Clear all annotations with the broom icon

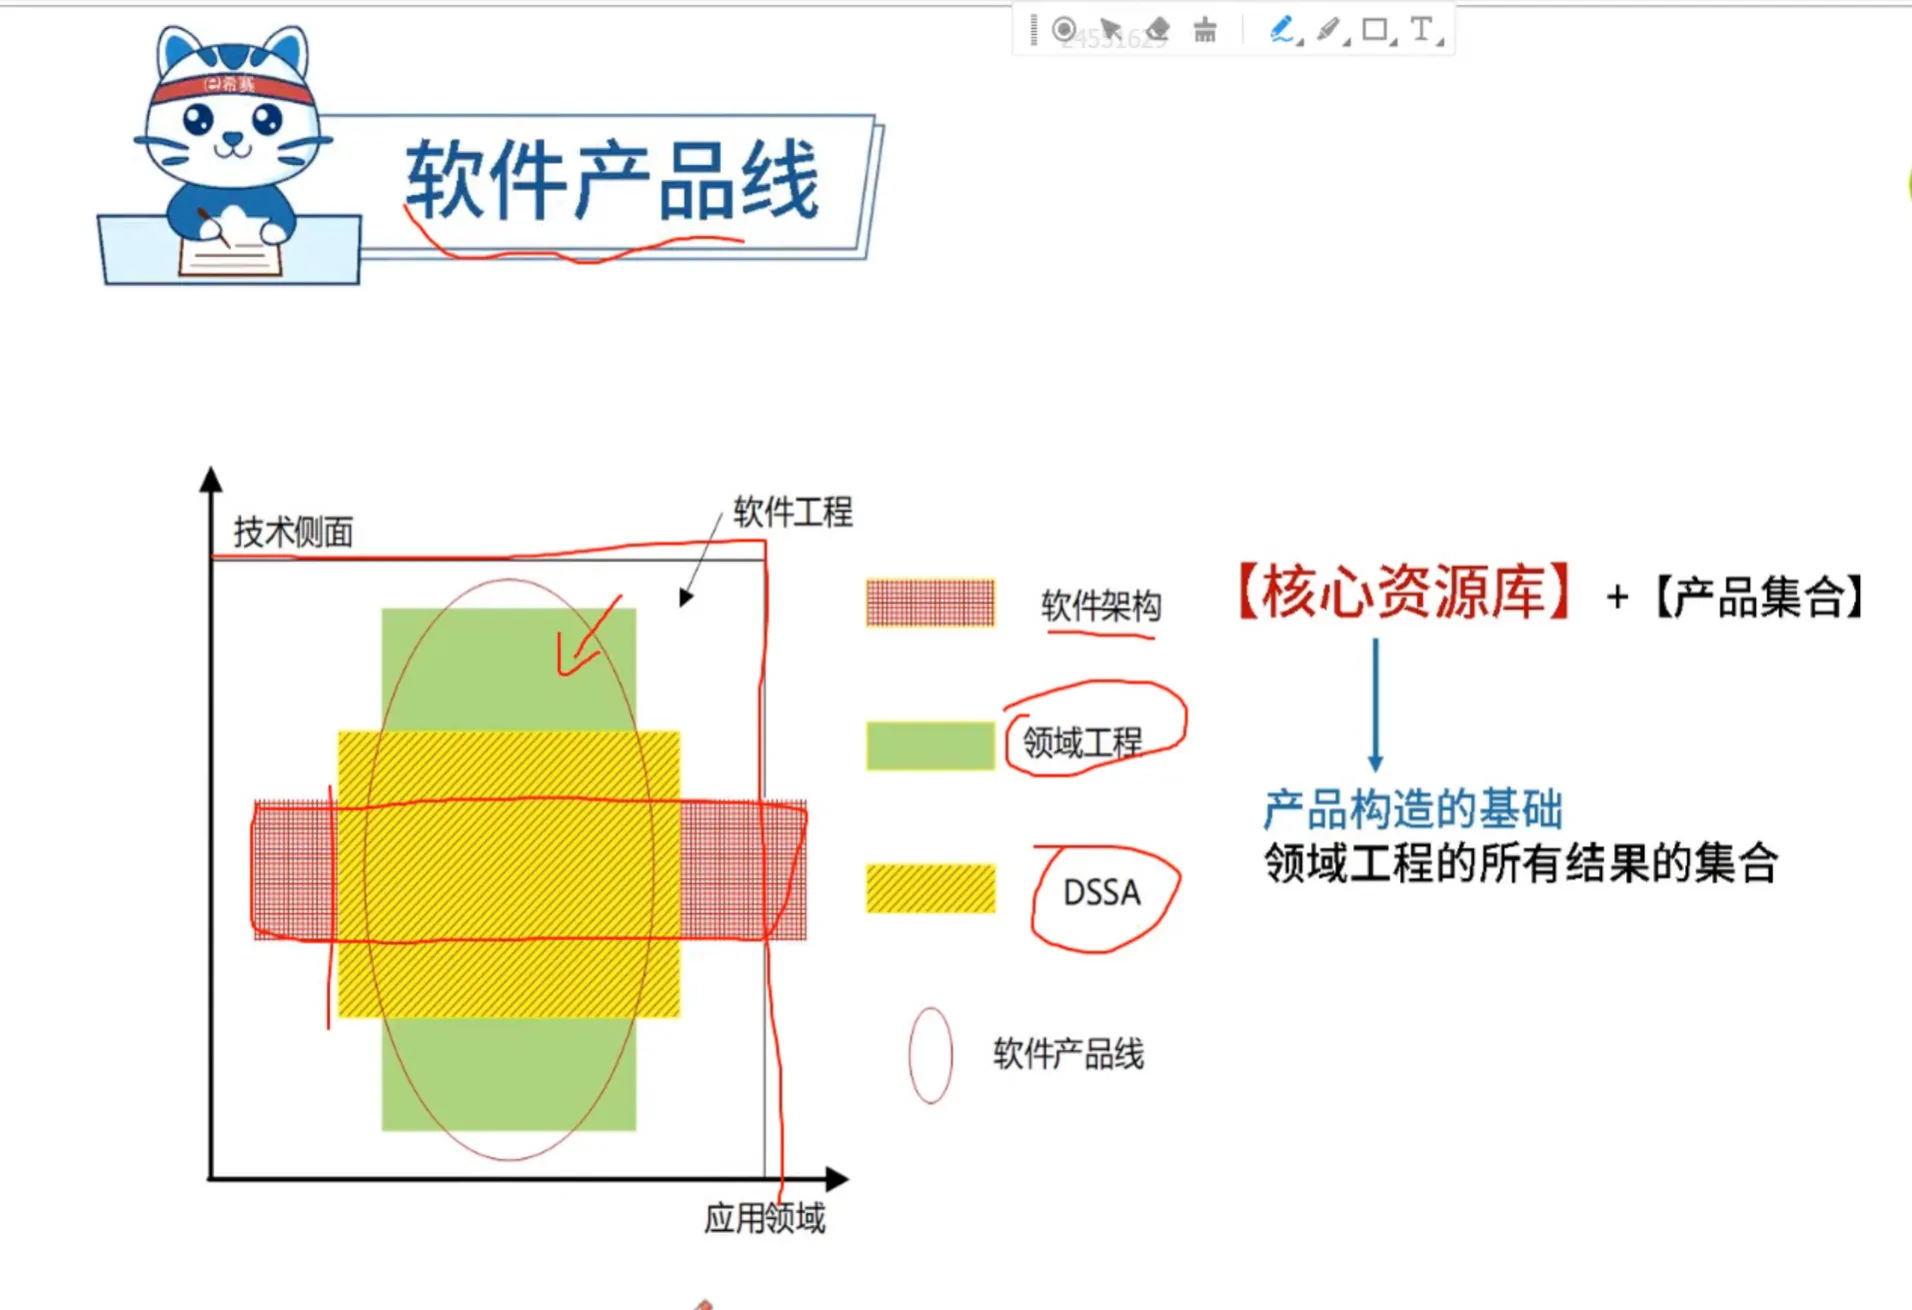(x=1205, y=30)
